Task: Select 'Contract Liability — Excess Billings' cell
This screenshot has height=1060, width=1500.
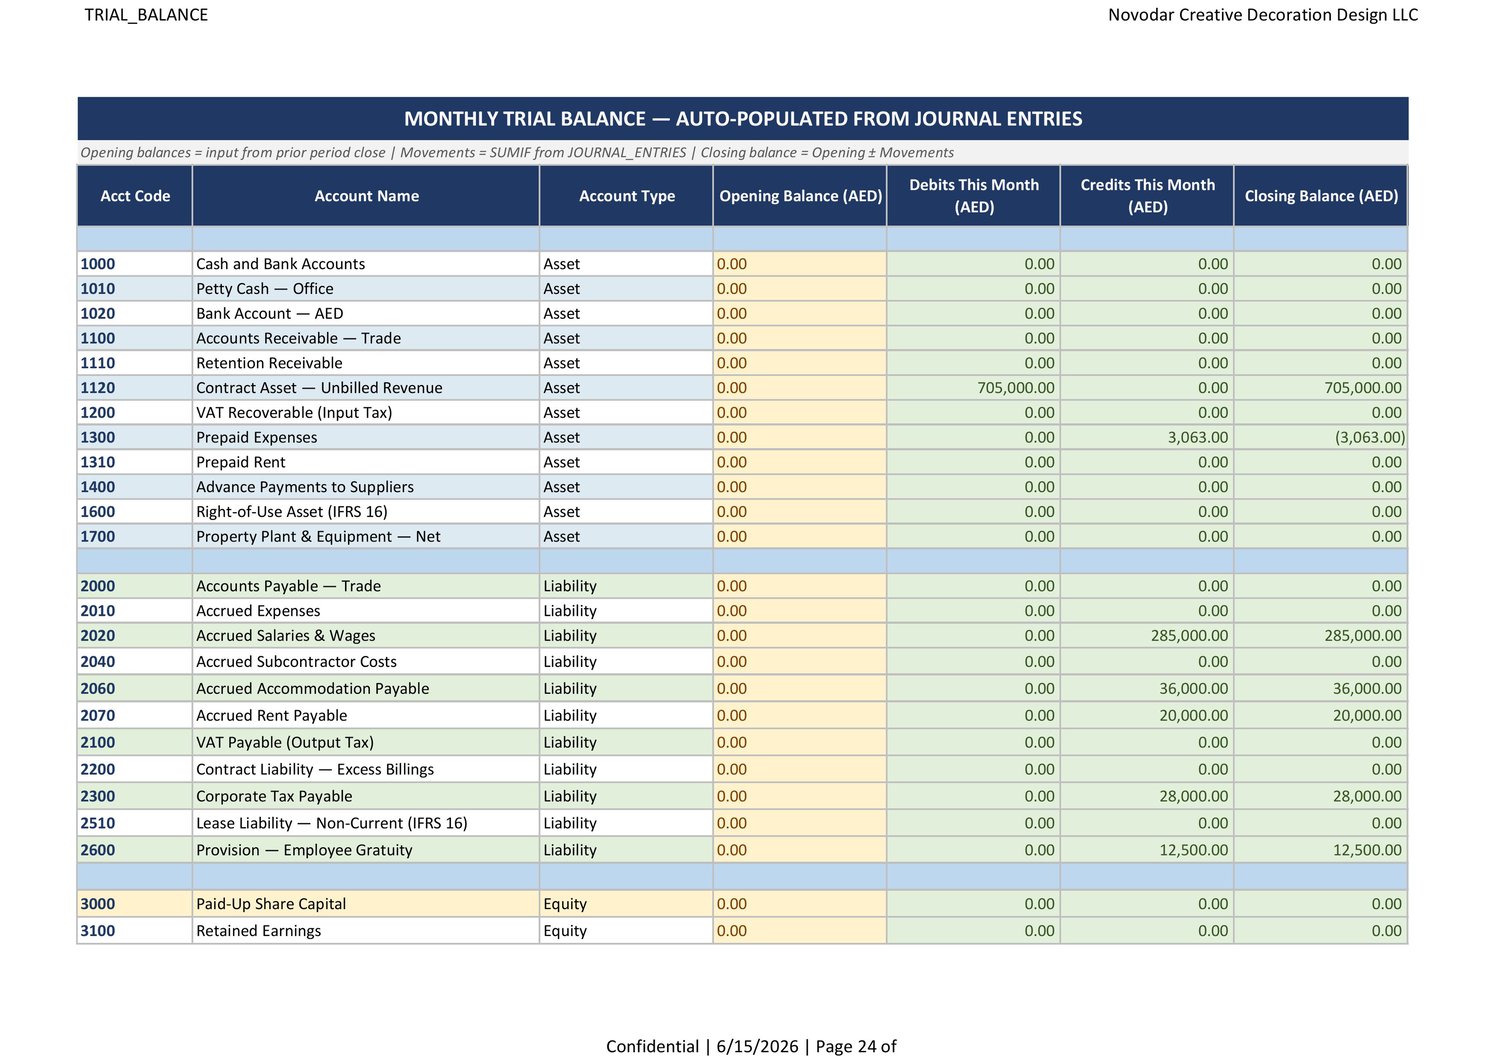Action: 366,770
